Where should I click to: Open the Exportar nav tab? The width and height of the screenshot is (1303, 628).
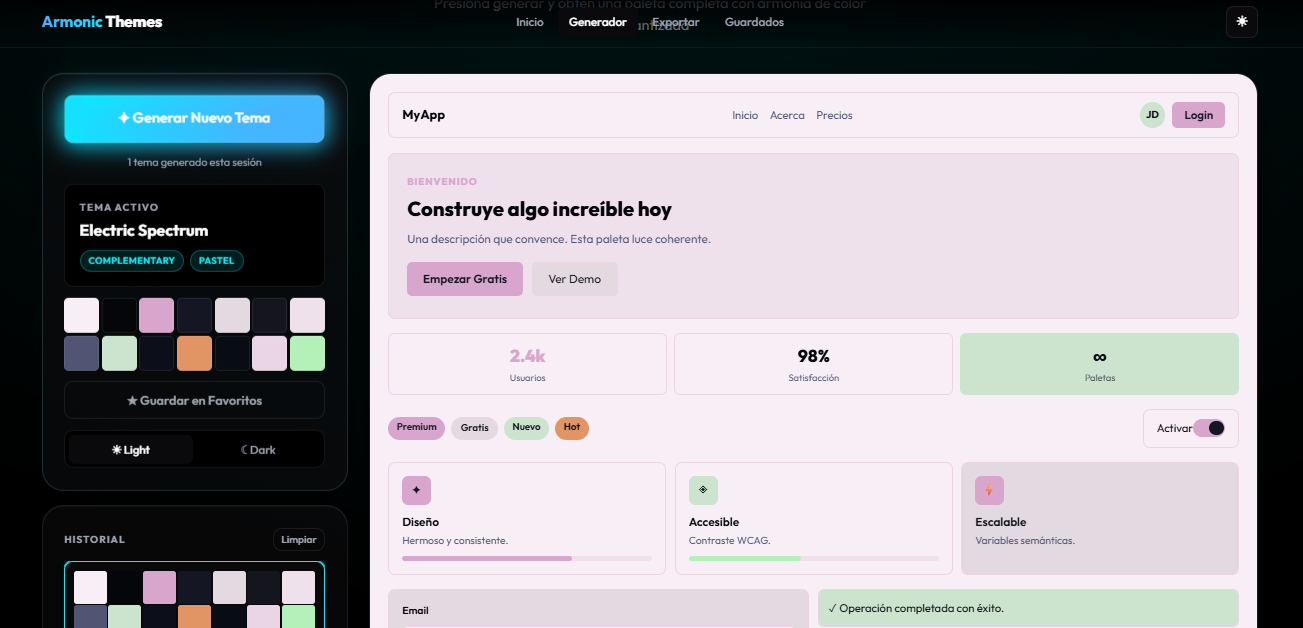click(676, 22)
